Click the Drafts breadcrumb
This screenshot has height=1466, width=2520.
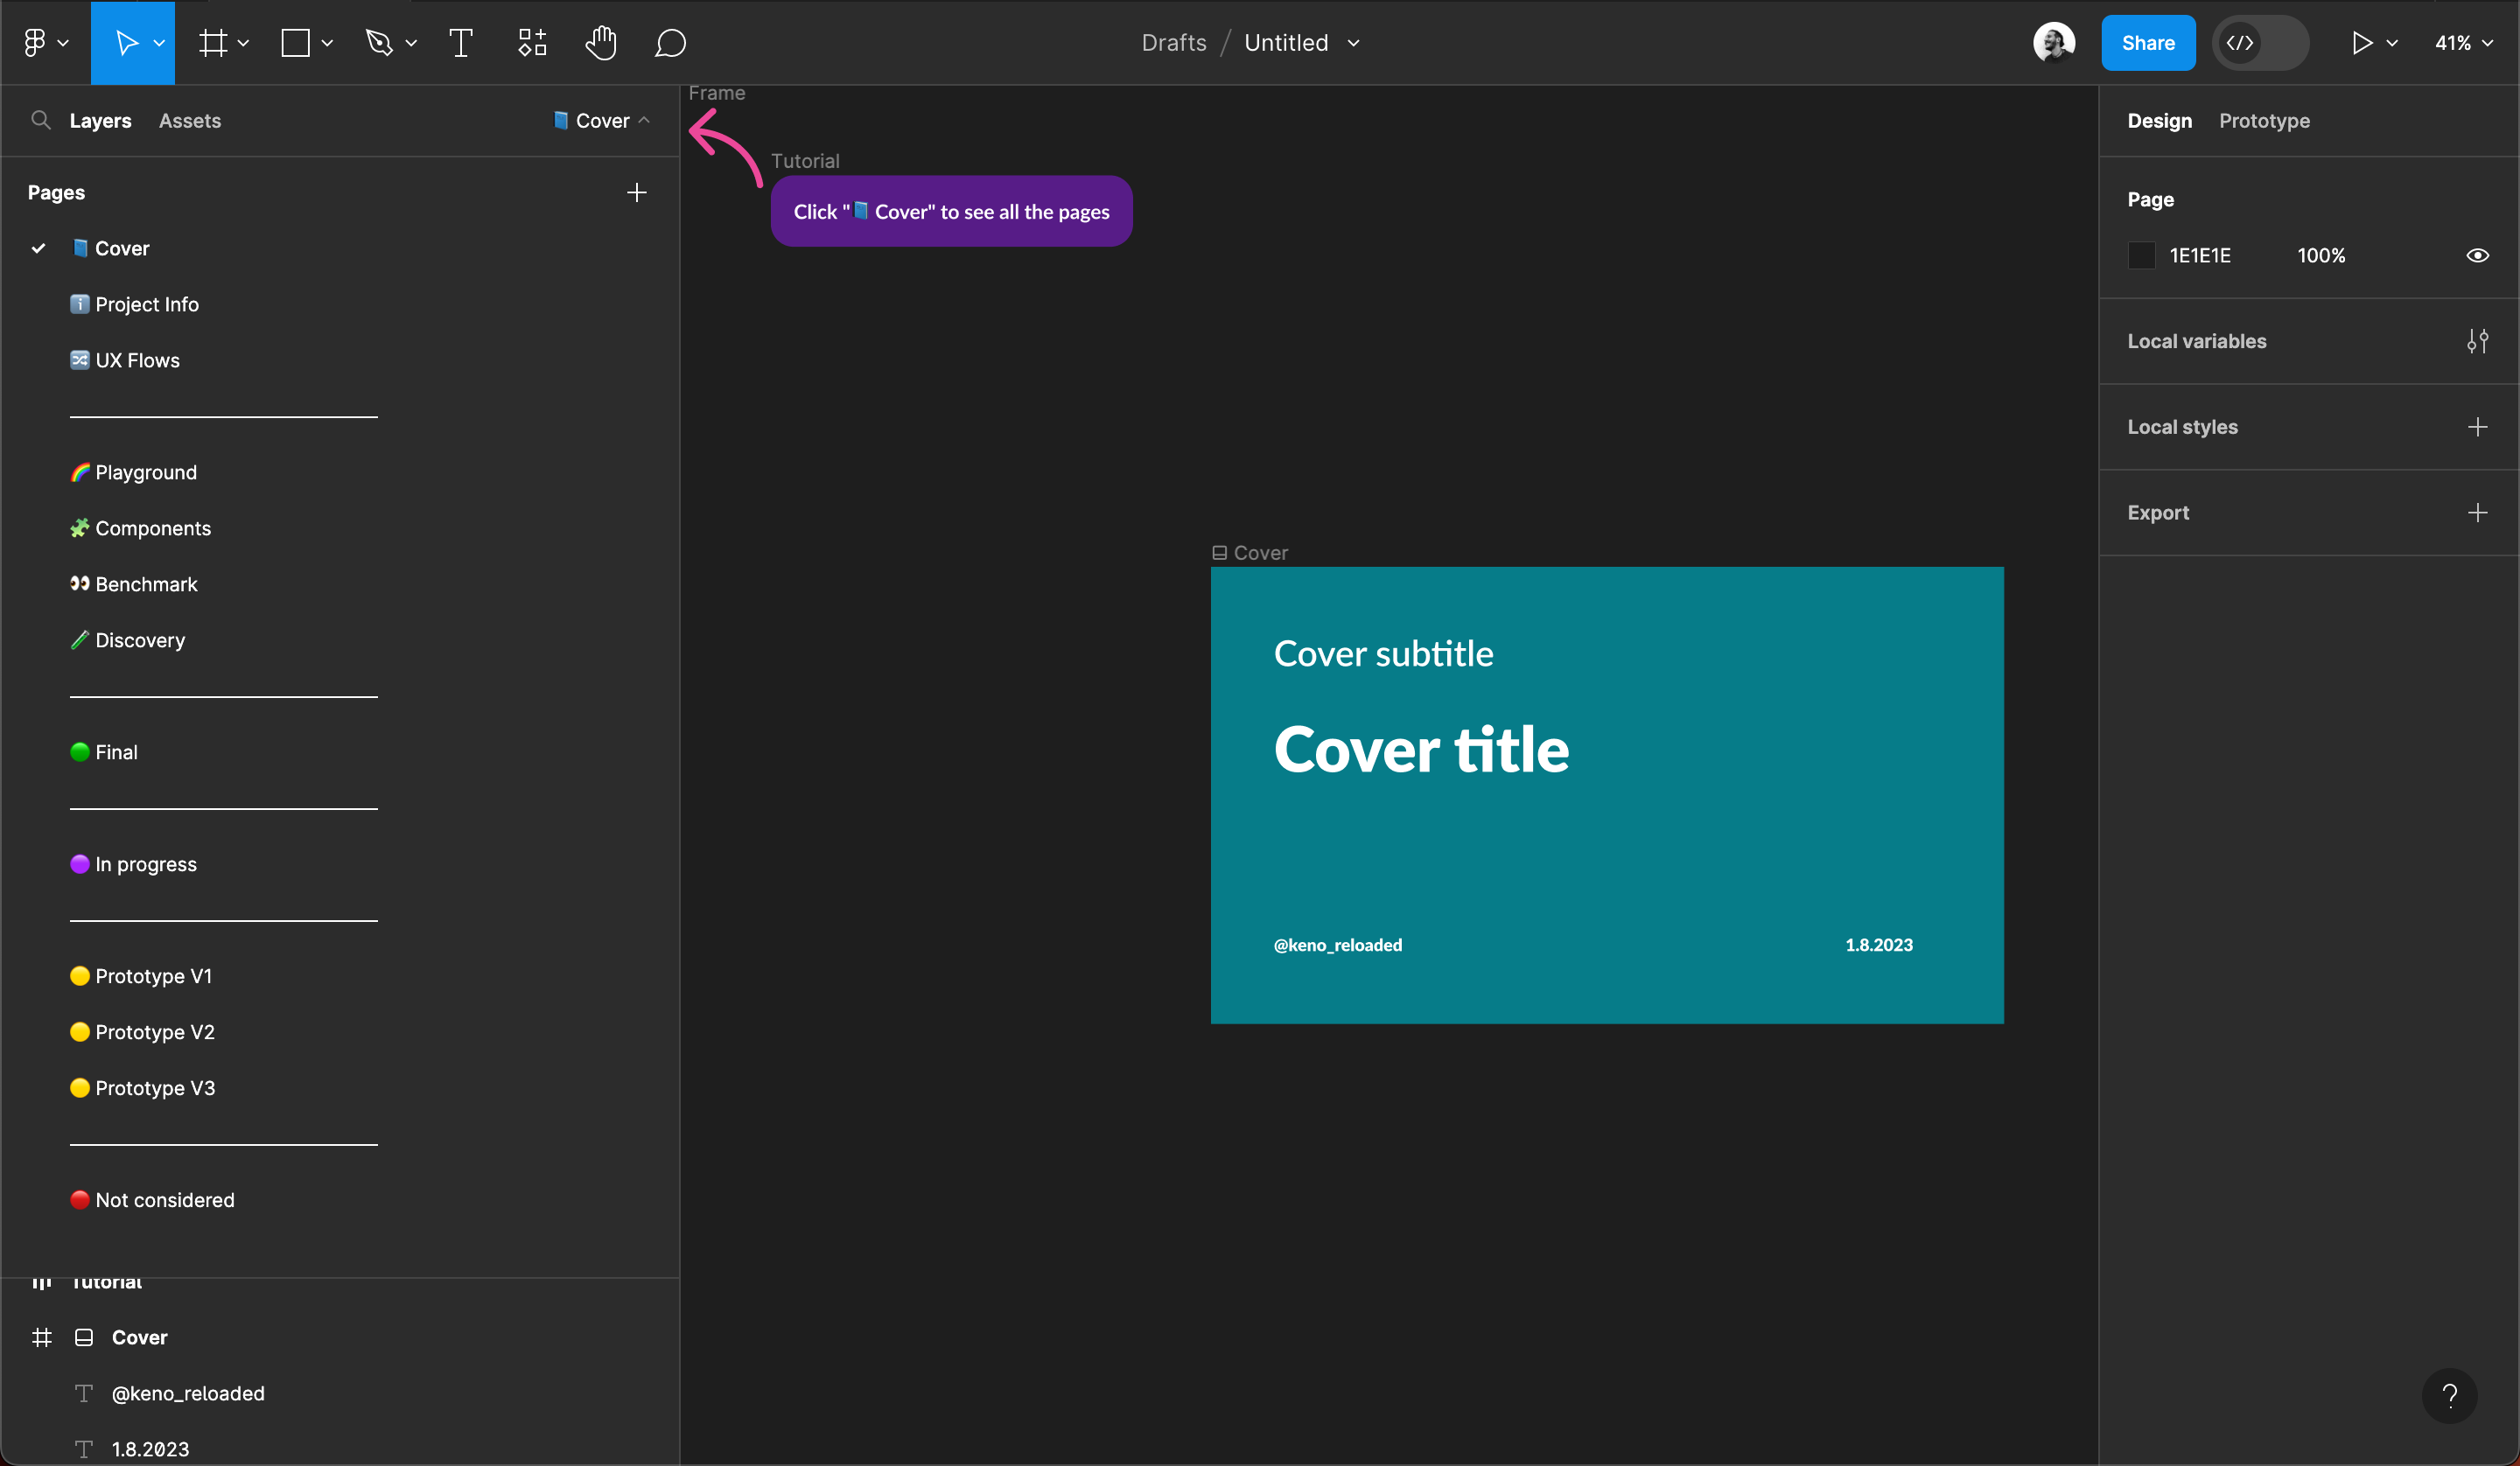click(1174, 42)
